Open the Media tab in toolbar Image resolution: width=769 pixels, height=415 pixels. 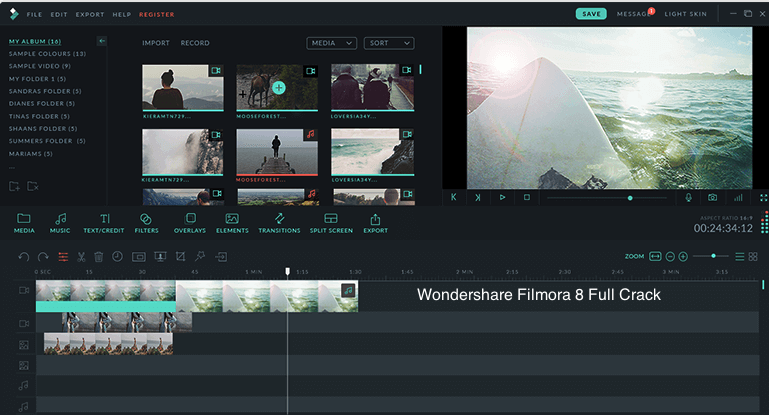pos(24,223)
